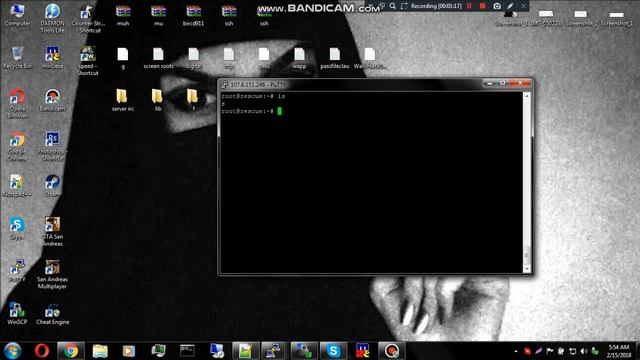Click the PuTTY scrollbar up arrow

click(527, 96)
